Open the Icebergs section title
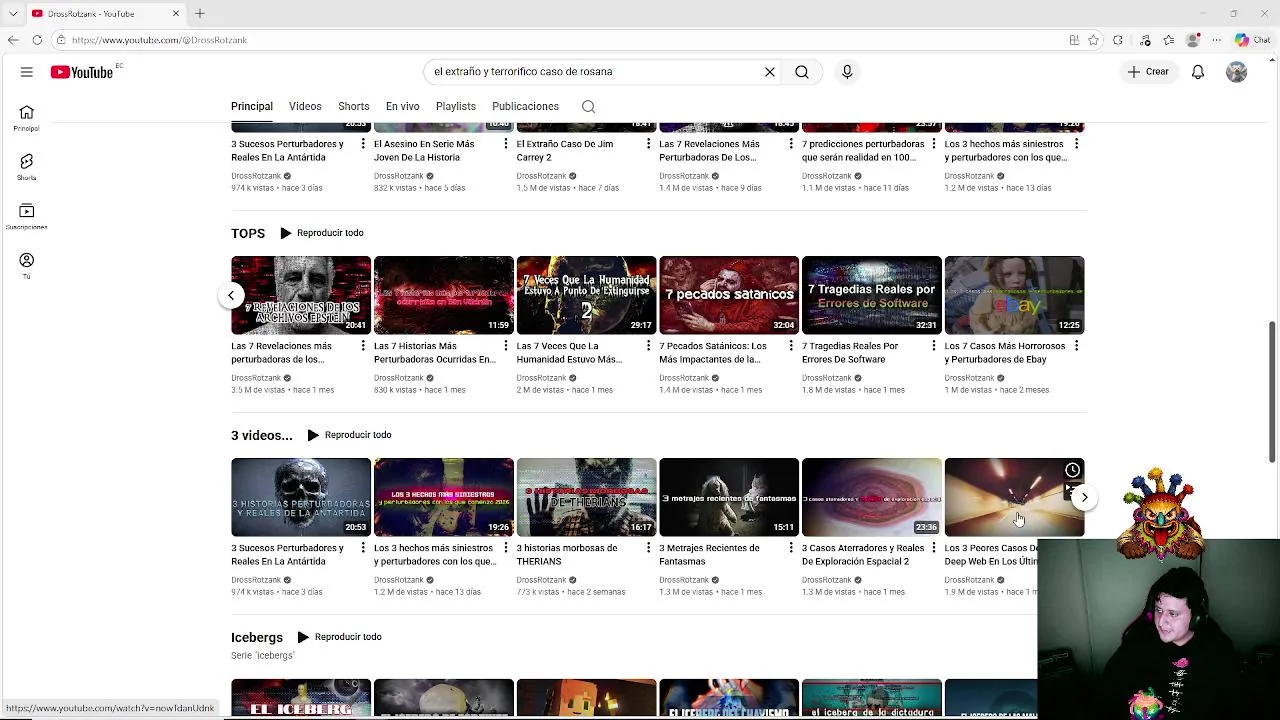This screenshot has width=1280, height=720. (257, 637)
